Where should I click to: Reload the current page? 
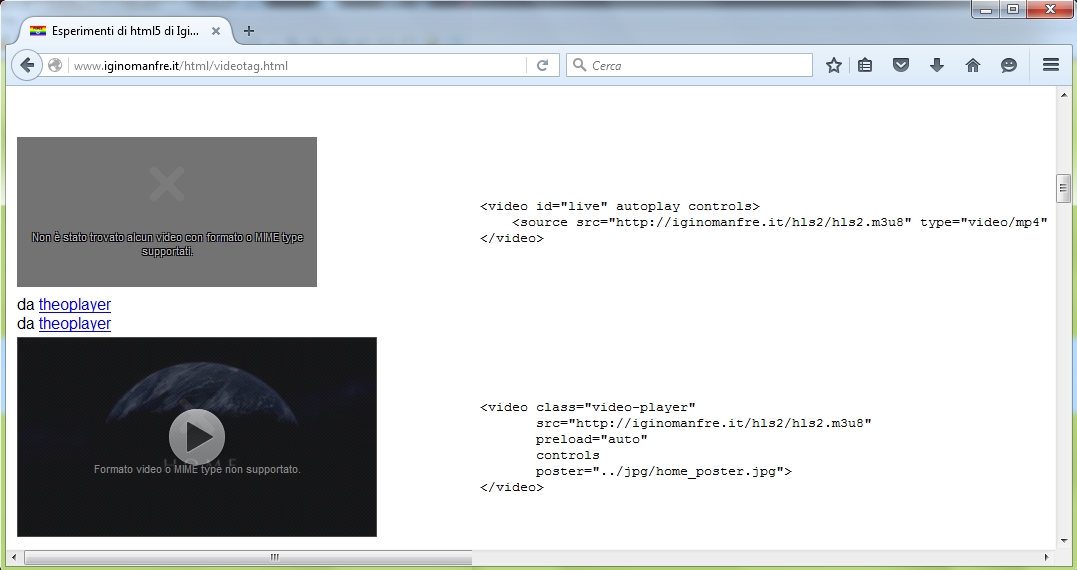coord(543,65)
